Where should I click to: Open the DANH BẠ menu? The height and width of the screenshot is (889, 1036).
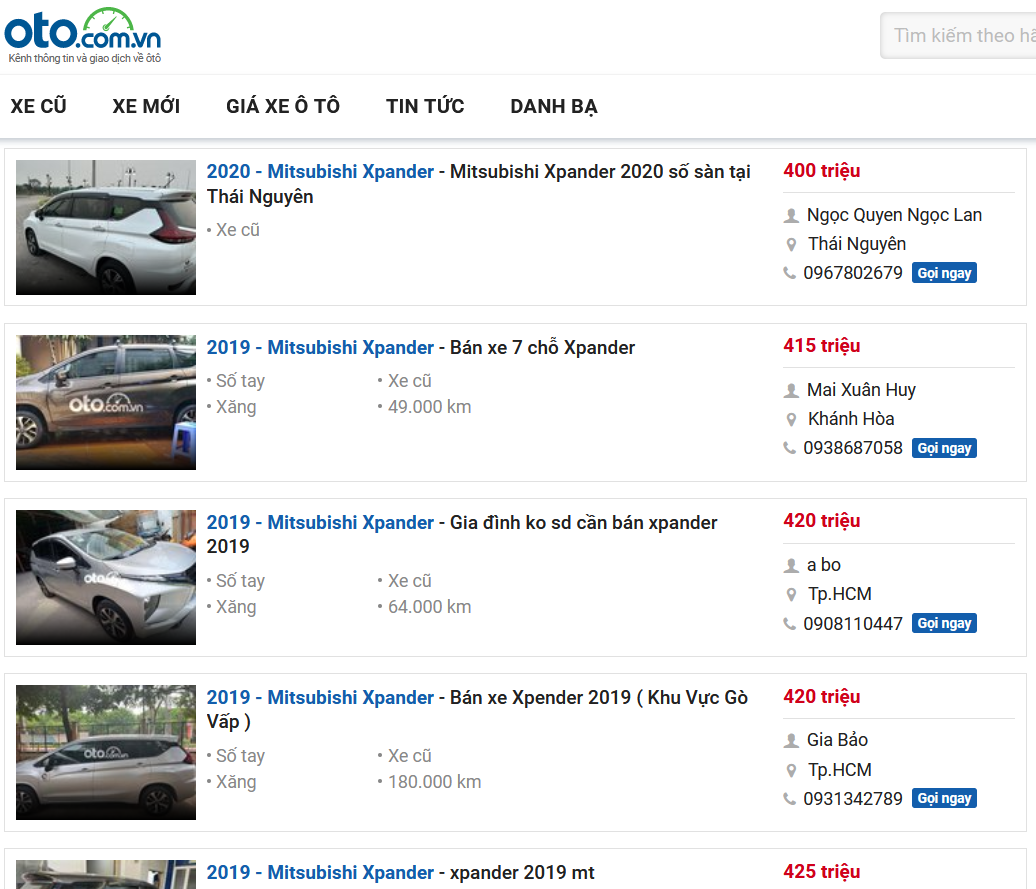(x=554, y=106)
